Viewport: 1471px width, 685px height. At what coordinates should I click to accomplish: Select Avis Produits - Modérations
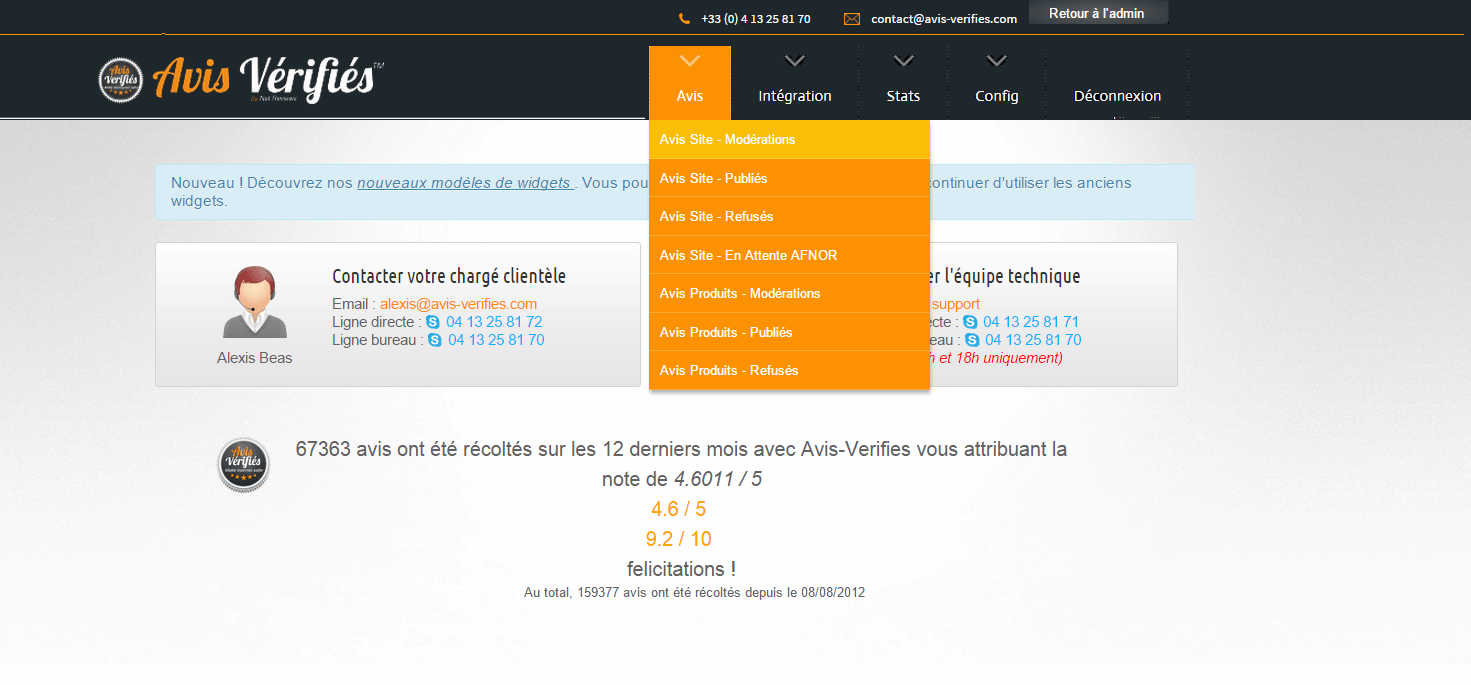(x=789, y=293)
